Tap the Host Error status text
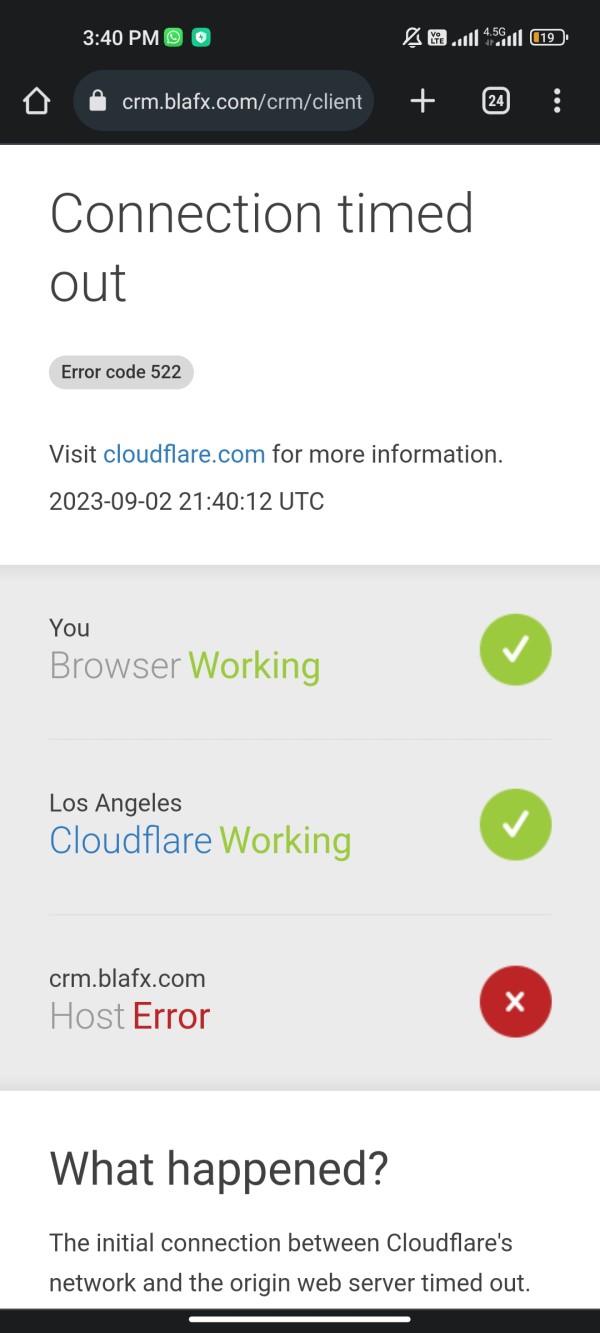Image resolution: width=600 pixels, height=1333 pixels. pos(130,1016)
